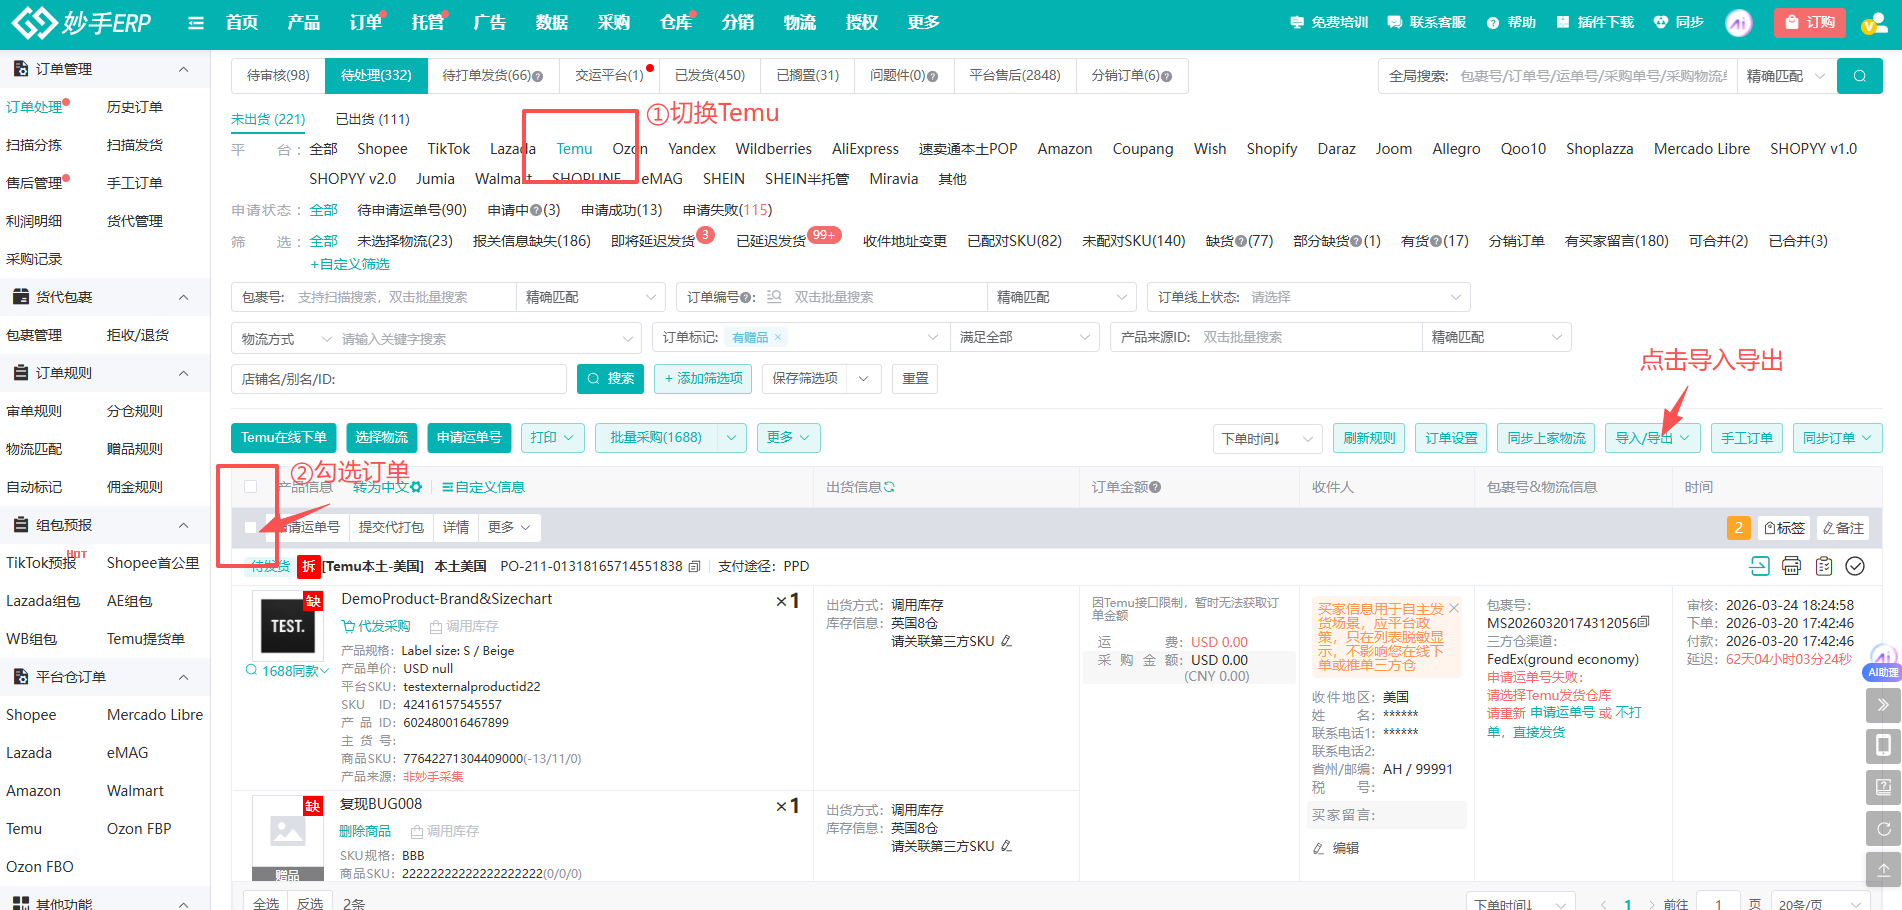
Task: Click the 刷新规则 button
Action: pos(1369,438)
